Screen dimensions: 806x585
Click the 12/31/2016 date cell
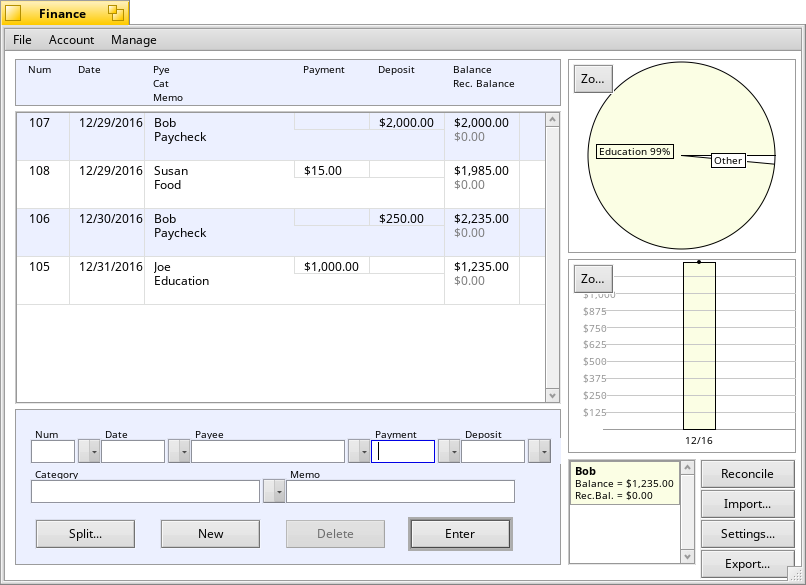pyautogui.click(x=111, y=267)
